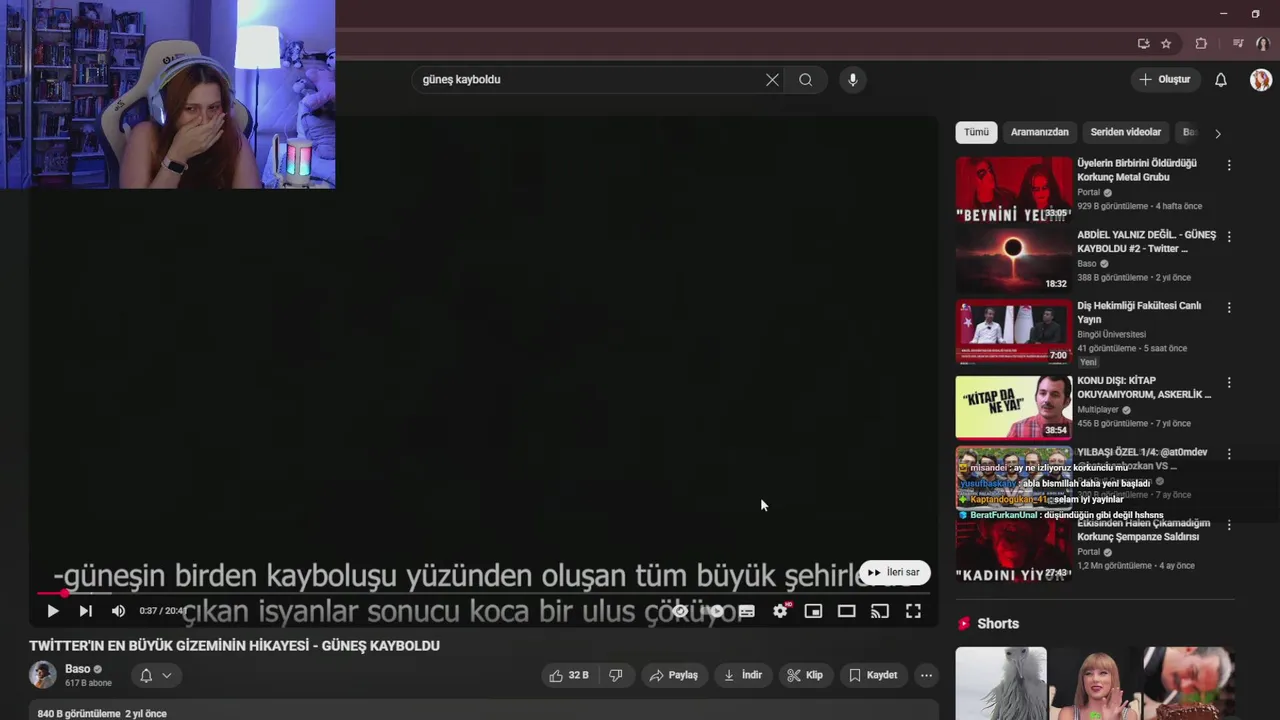Click the magnifier search button
Image resolution: width=1280 pixels, height=720 pixels.
[x=805, y=80]
